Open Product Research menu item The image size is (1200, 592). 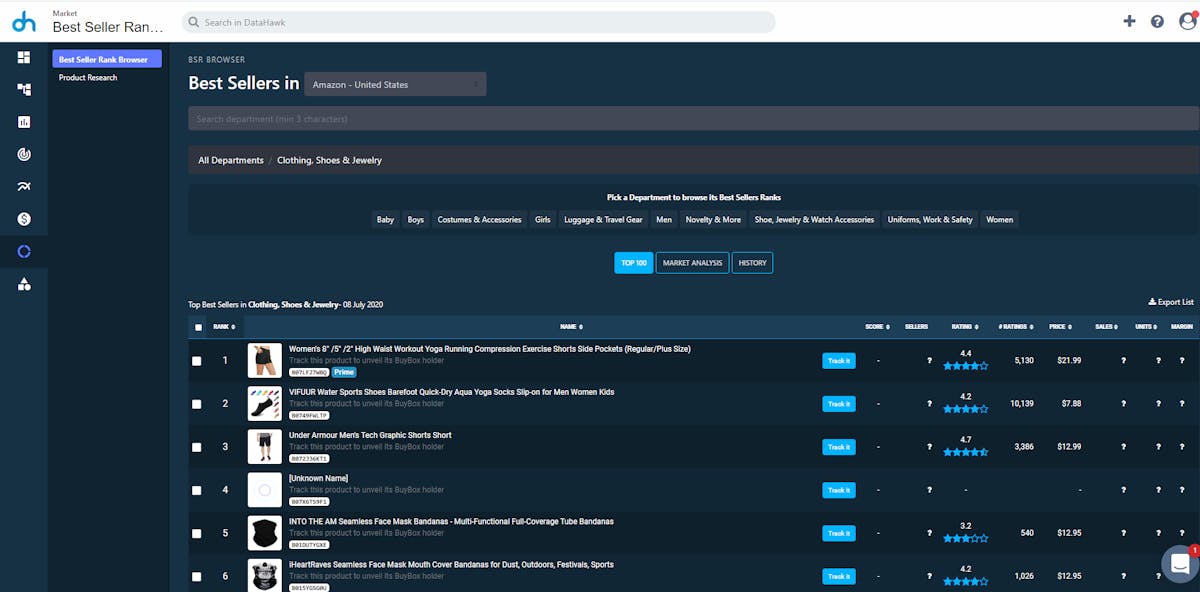coord(88,77)
